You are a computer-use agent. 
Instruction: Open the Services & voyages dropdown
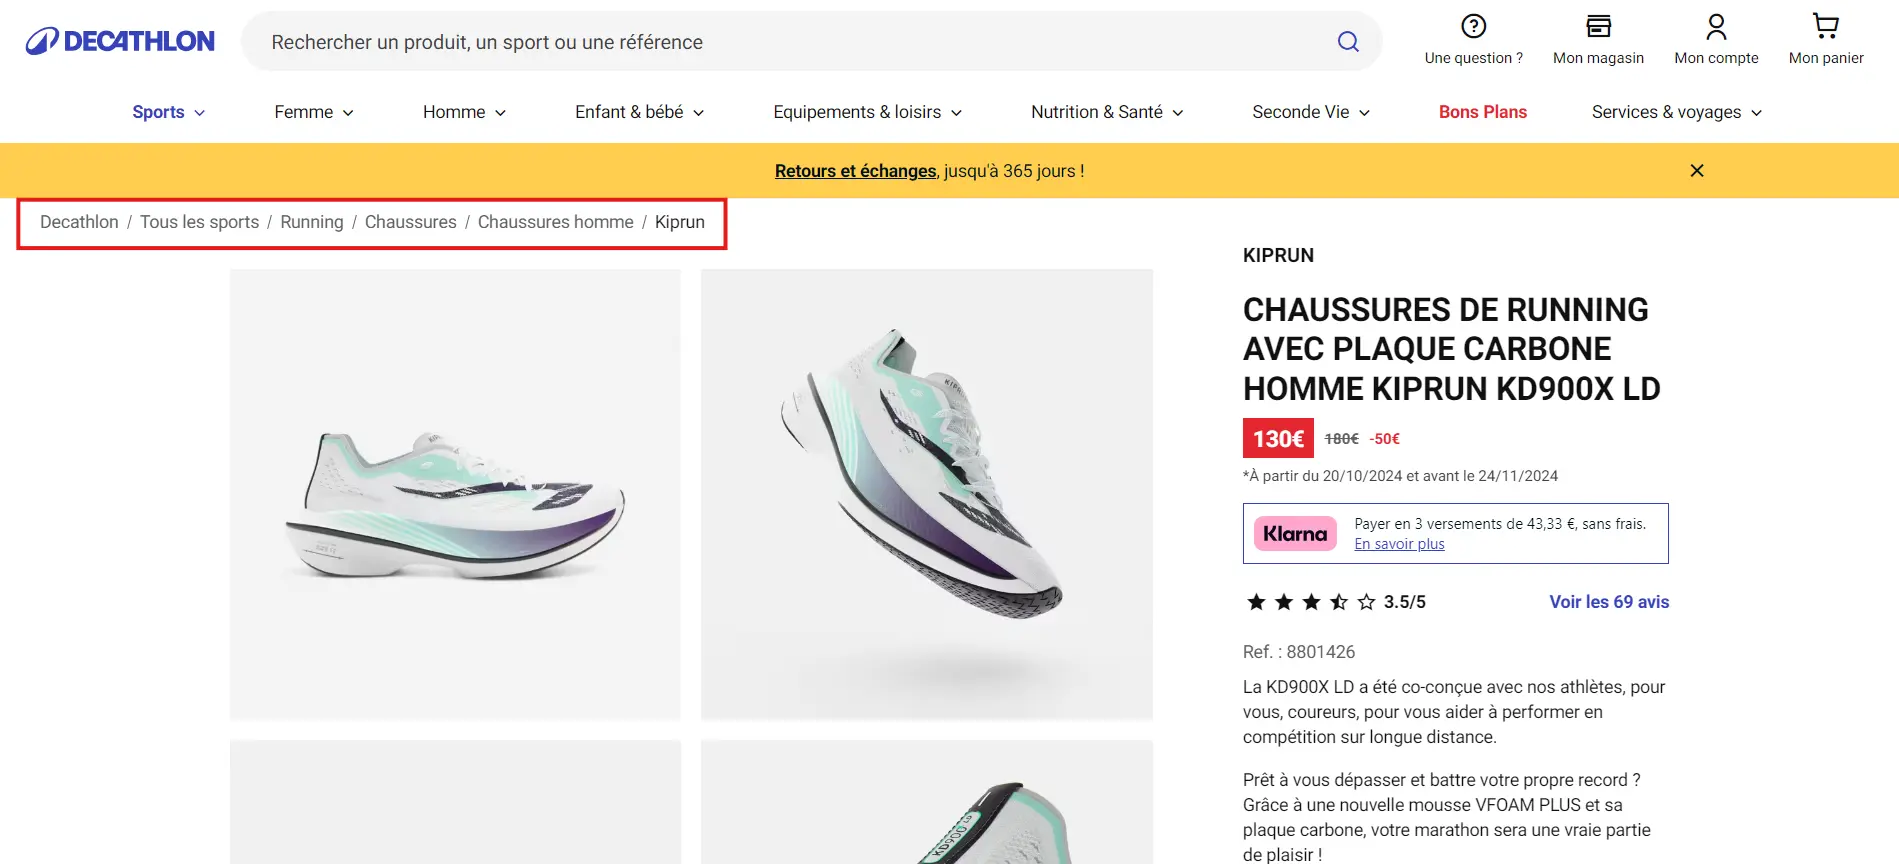[x=1676, y=112]
